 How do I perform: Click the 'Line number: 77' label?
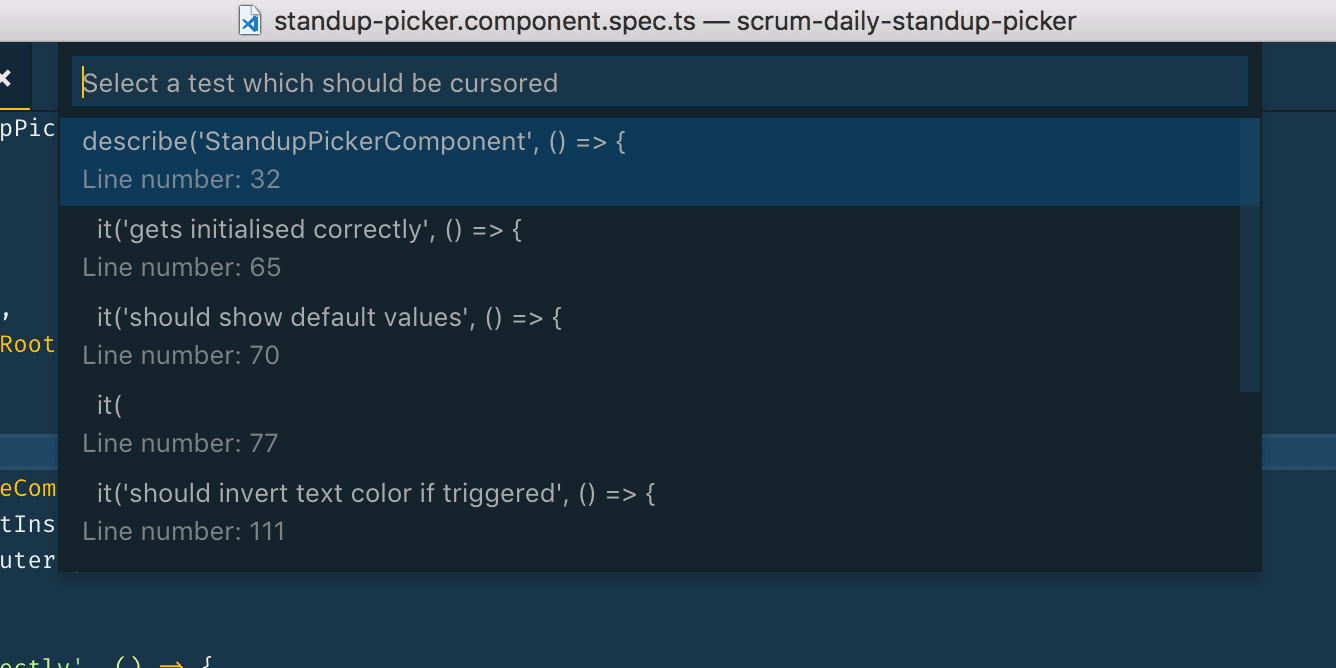click(181, 443)
